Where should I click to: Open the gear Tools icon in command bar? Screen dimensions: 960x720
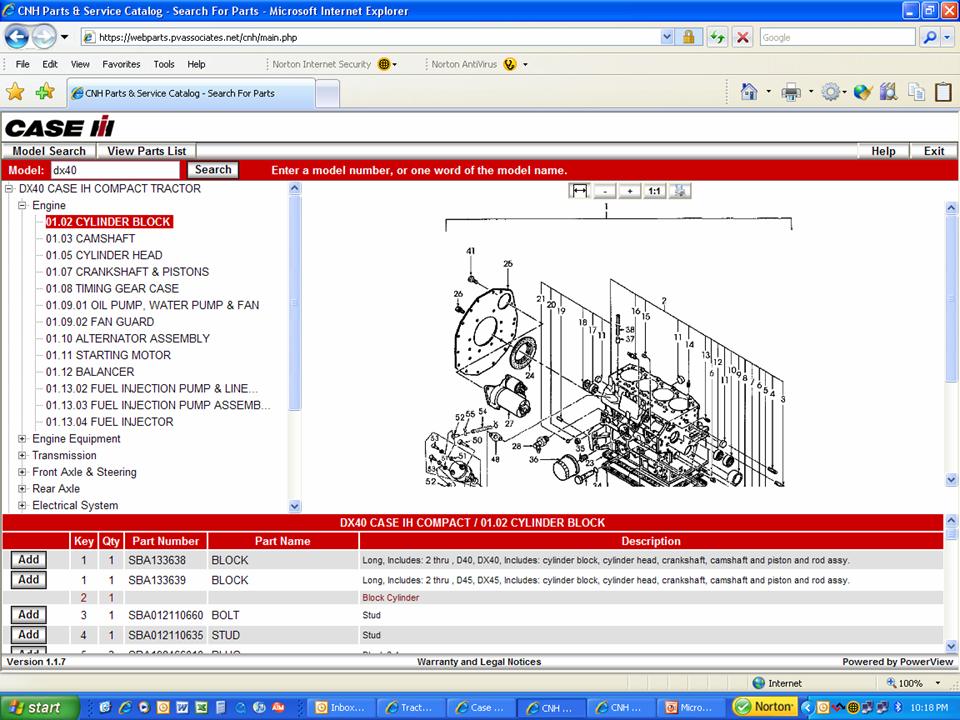(830, 92)
